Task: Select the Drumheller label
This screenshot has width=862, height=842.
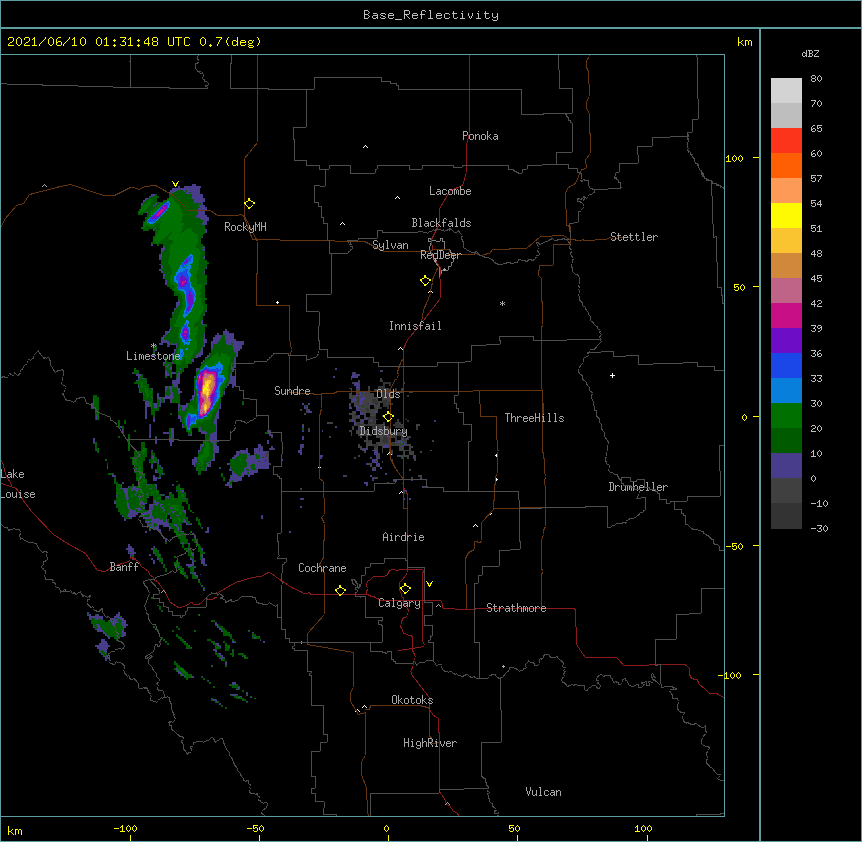Action: (638, 487)
